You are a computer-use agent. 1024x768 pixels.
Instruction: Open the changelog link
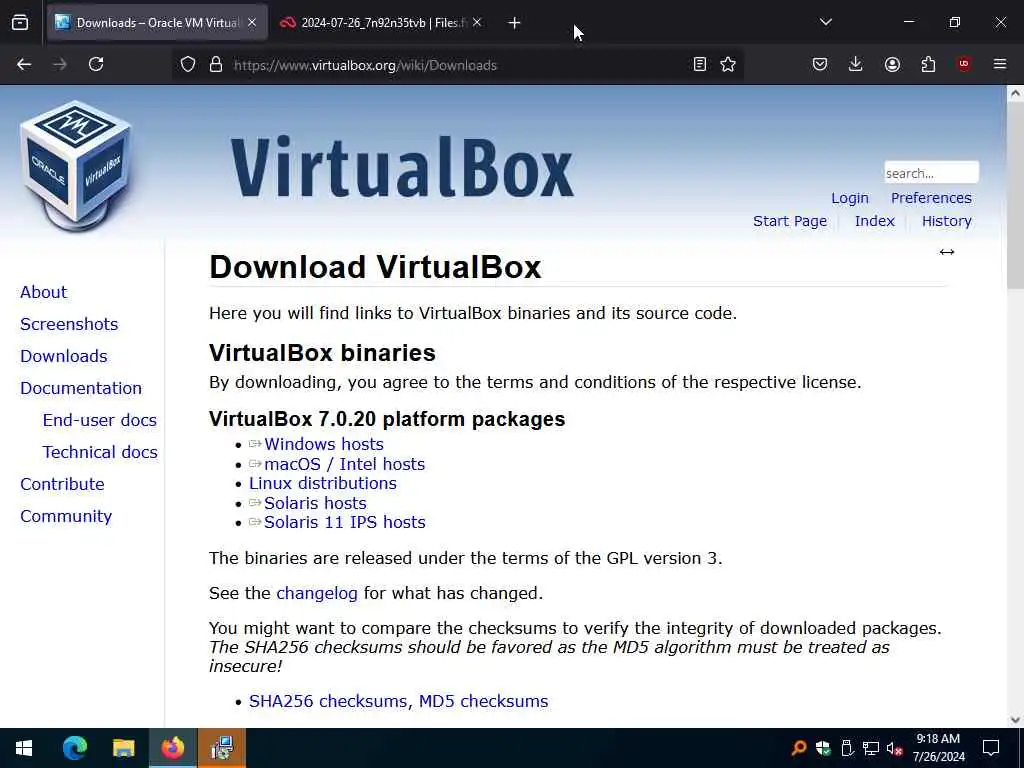pos(317,594)
